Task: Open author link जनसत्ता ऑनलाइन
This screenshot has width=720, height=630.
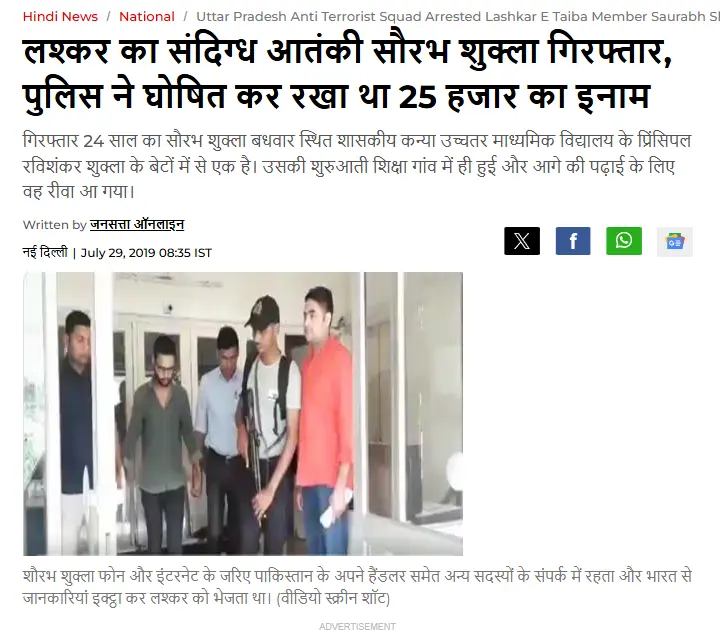Action: pyautogui.click(x=137, y=225)
